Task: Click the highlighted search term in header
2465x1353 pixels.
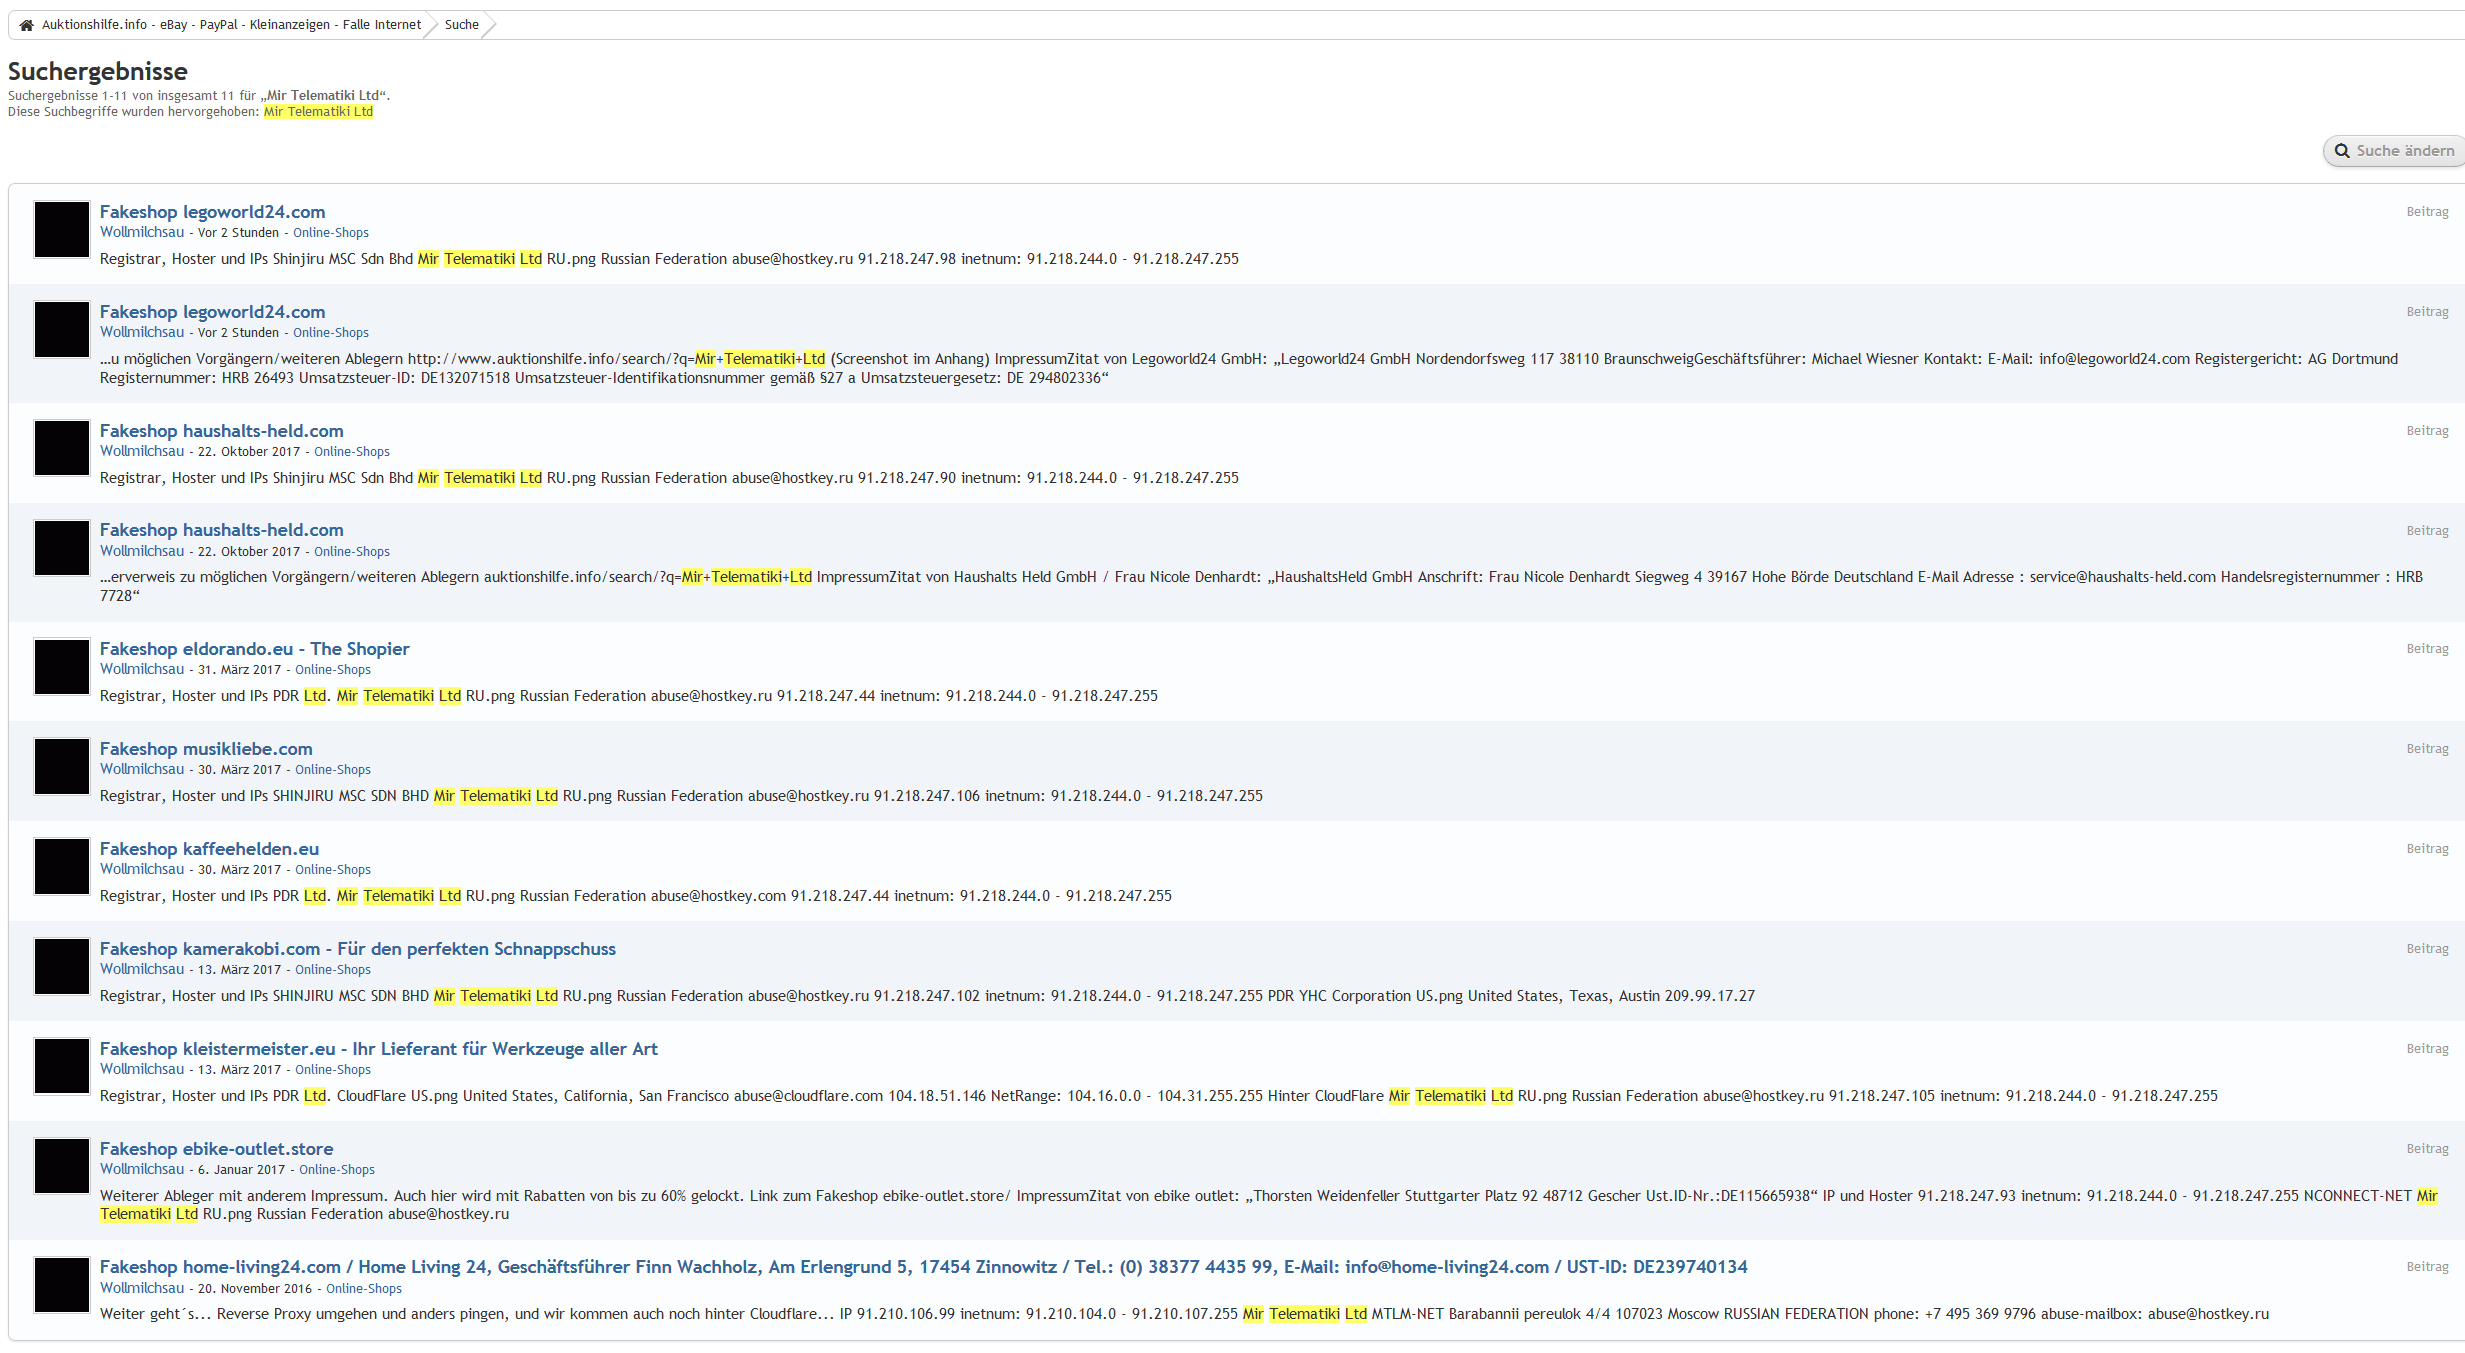Action: (x=318, y=112)
